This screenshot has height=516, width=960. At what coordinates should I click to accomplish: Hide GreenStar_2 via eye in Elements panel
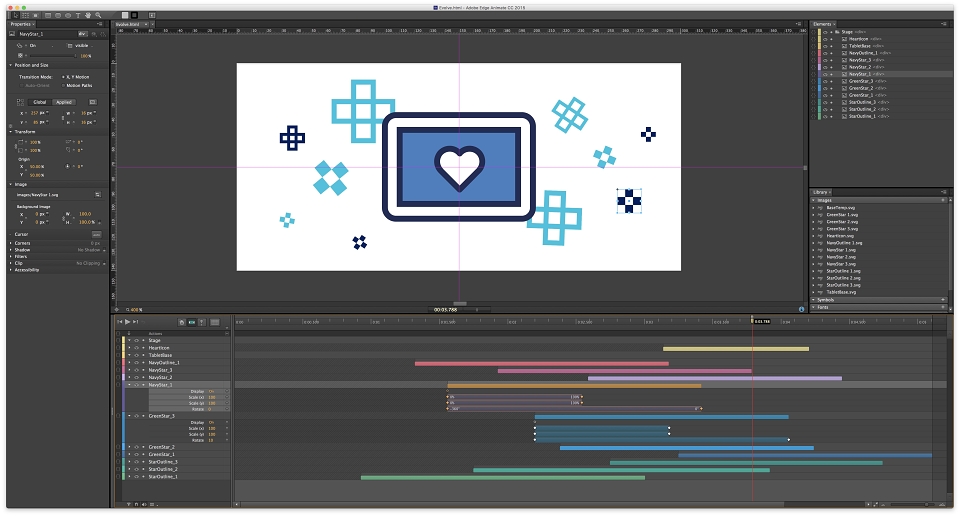(x=825, y=88)
